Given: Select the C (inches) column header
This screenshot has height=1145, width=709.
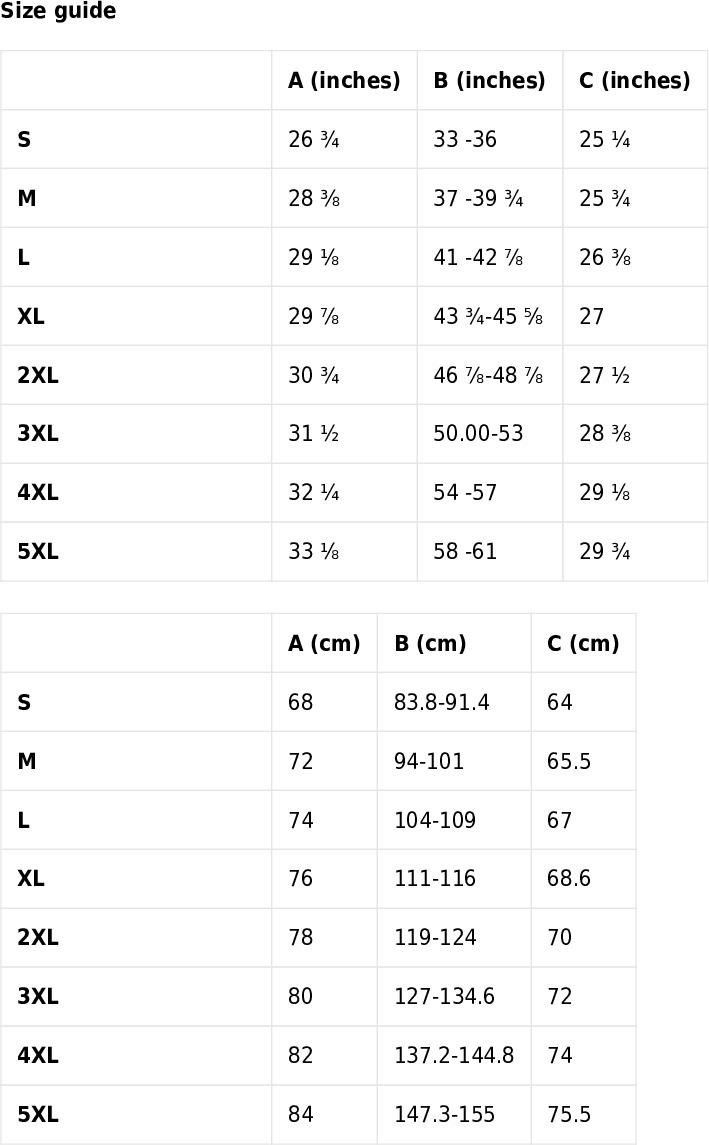Looking at the screenshot, I should [x=635, y=80].
